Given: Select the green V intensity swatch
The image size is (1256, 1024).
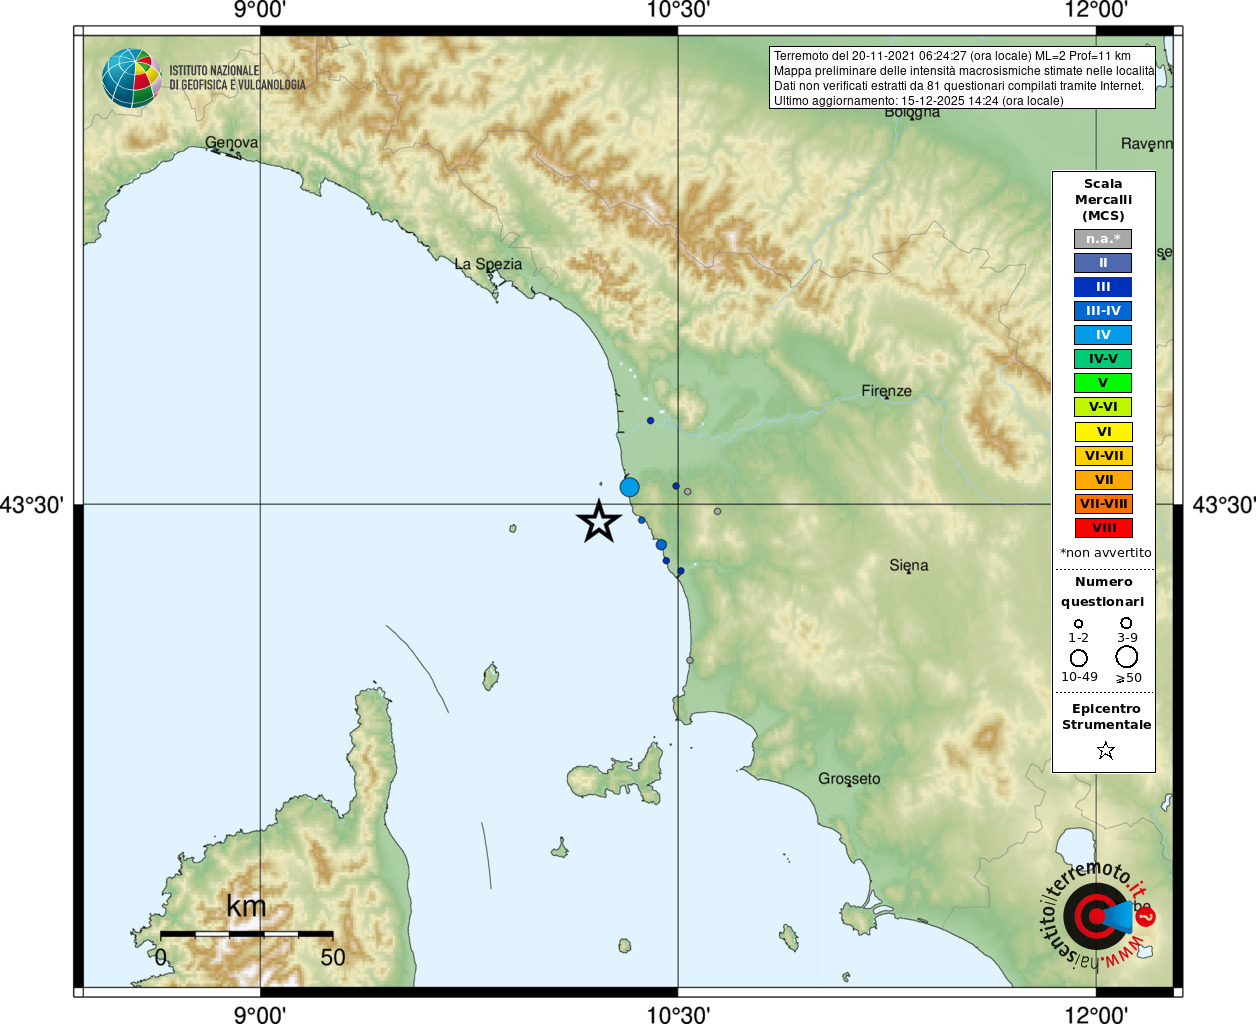Looking at the screenshot, I should [x=1103, y=383].
